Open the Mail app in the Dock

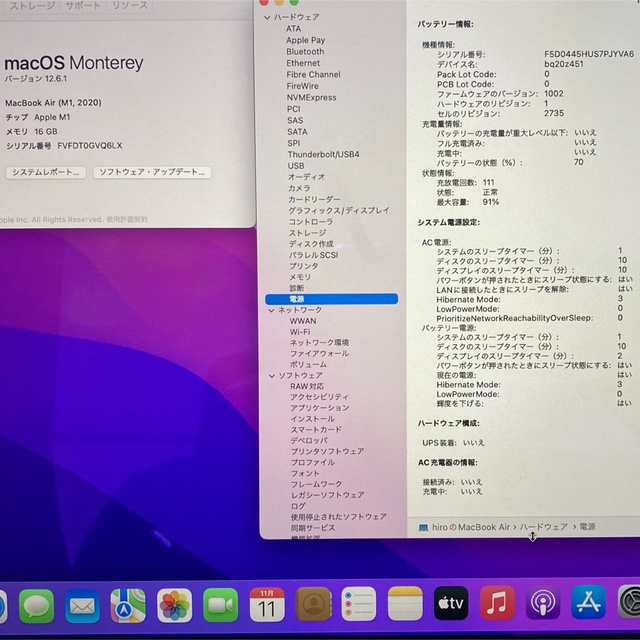pyautogui.click(x=82, y=606)
